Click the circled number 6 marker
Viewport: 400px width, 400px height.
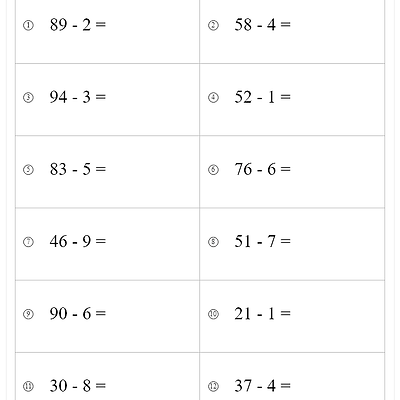[x=213, y=170]
